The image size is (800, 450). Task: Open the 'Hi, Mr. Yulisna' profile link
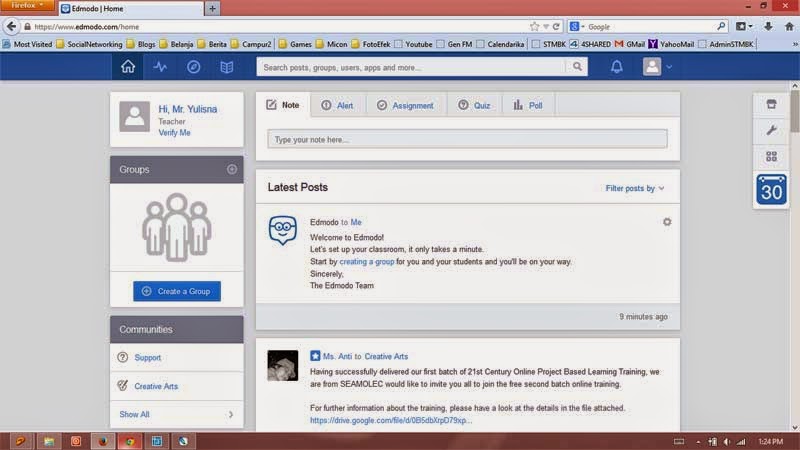point(187,109)
